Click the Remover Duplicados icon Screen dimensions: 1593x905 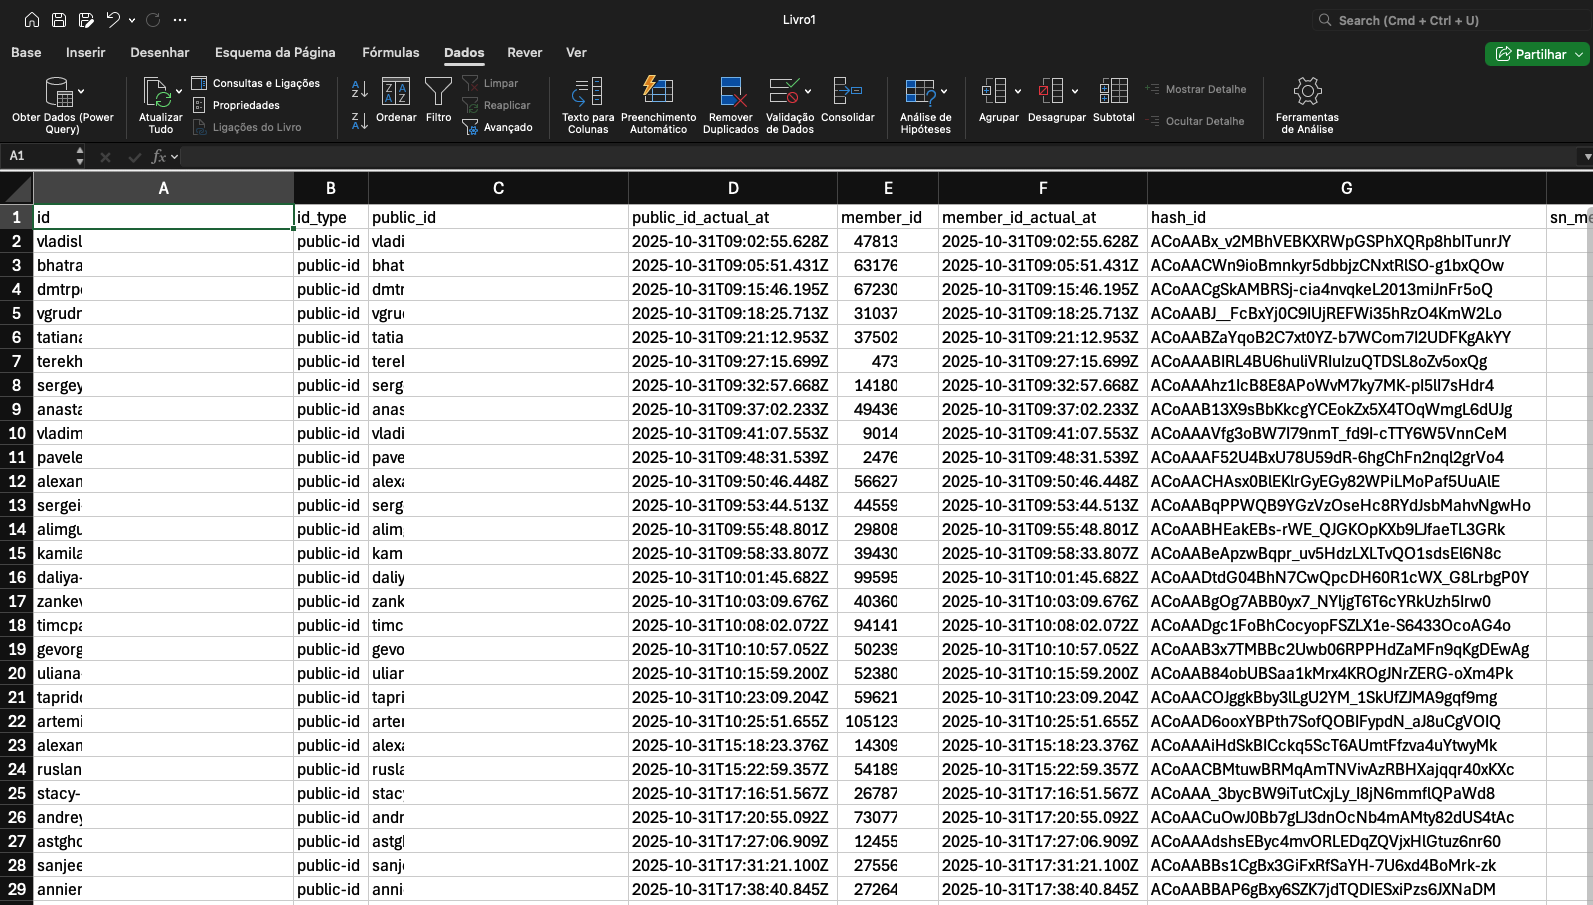click(x=731, y=93)
